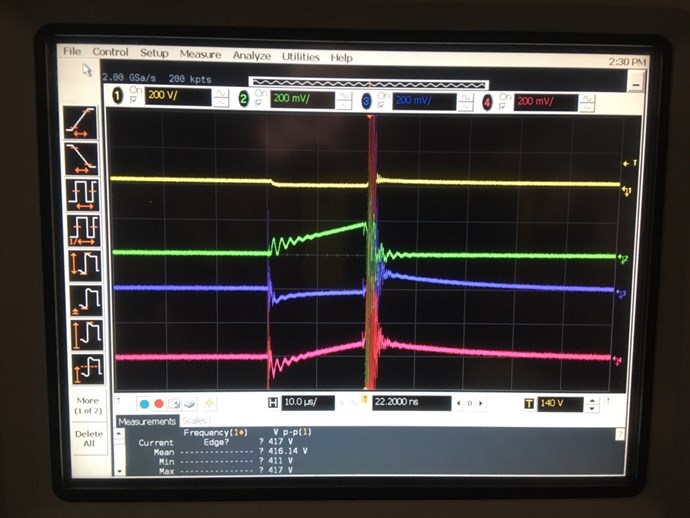
Task: Click the channel 4 red number button
Action: 487,103
